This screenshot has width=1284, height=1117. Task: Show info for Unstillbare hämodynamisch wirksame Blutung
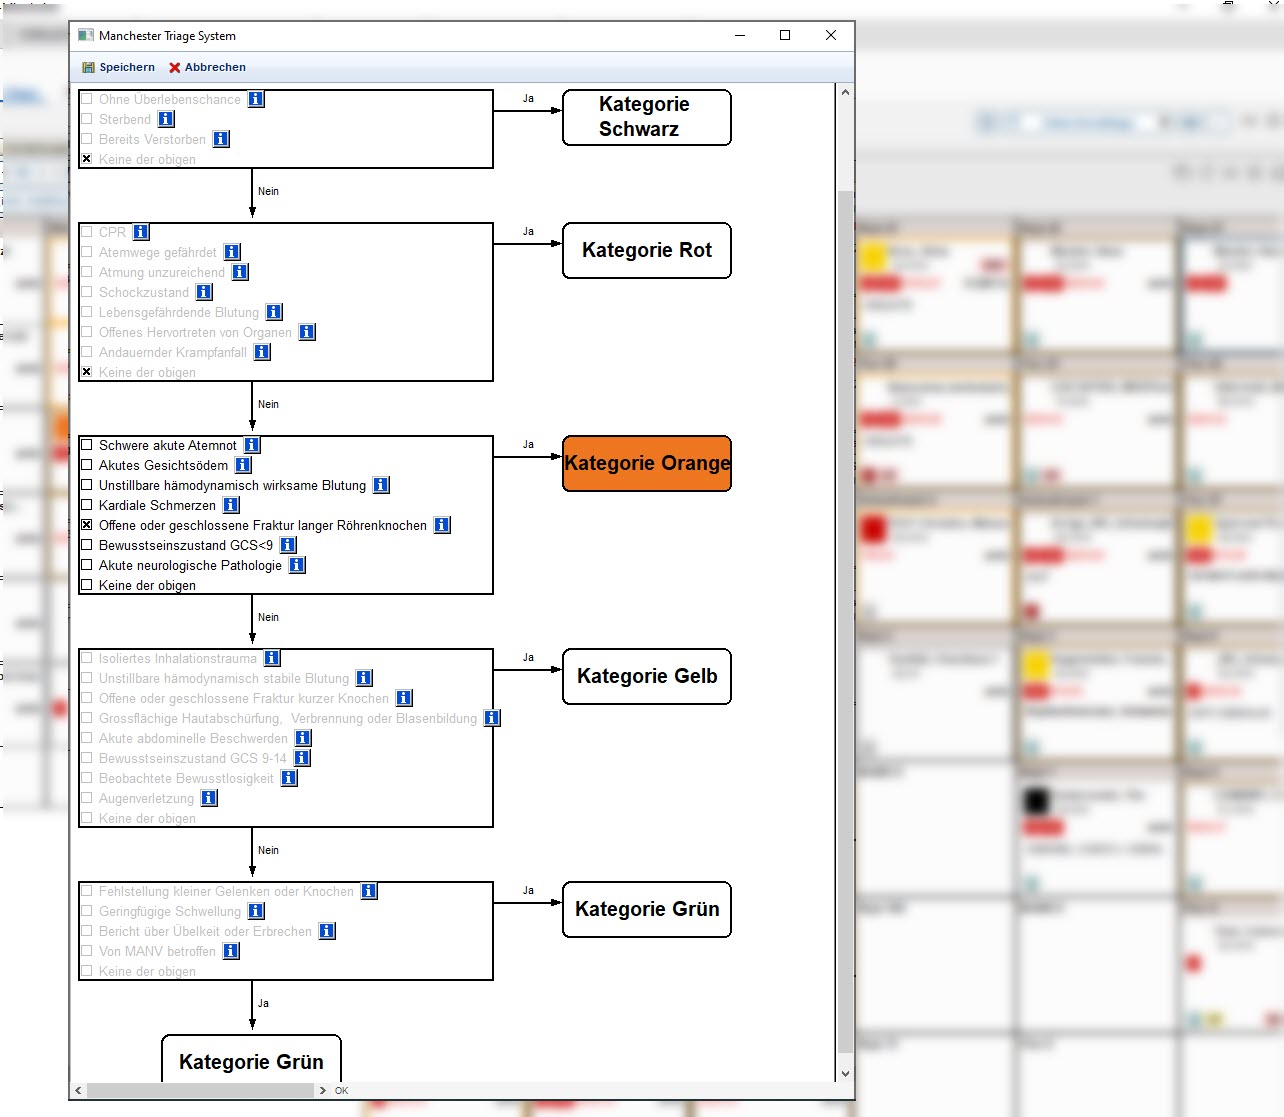point(381,485)
